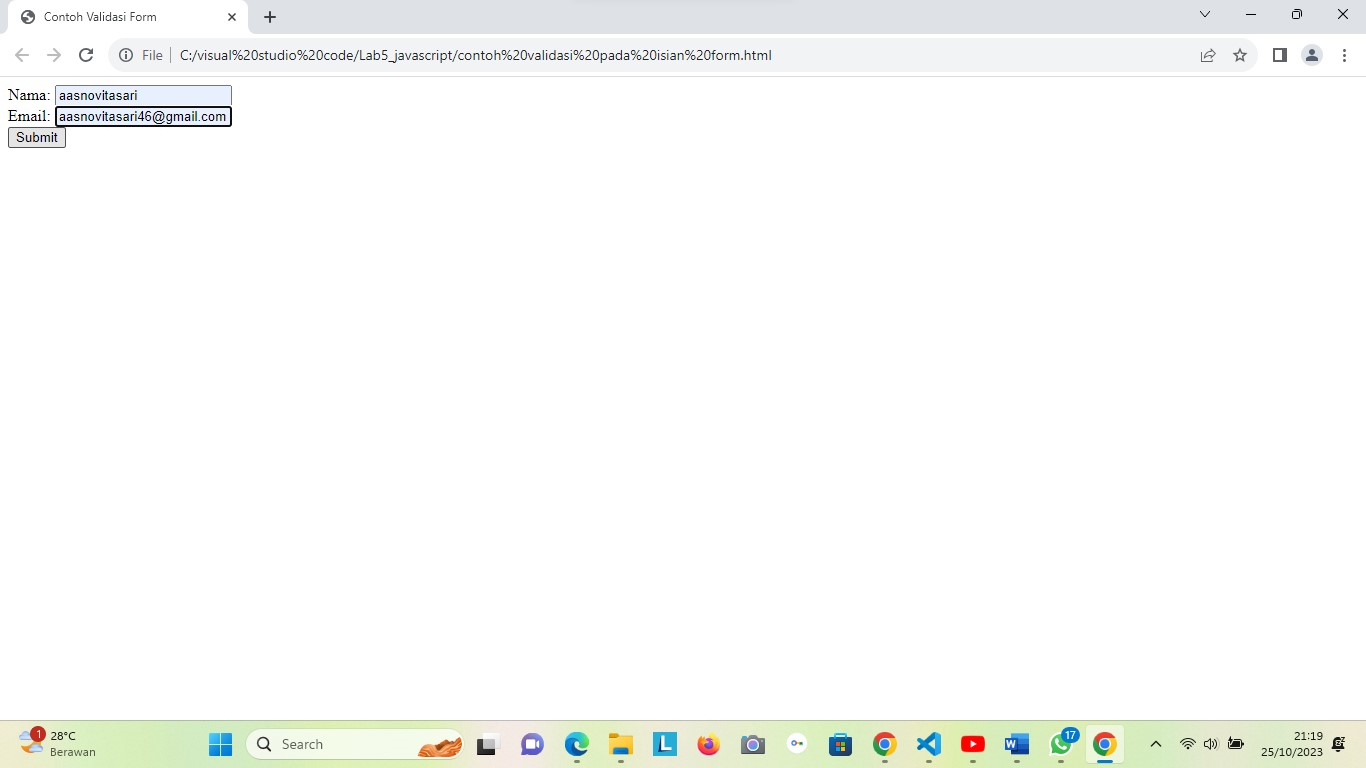Open YouTube from the taskbar

[972, 744]
